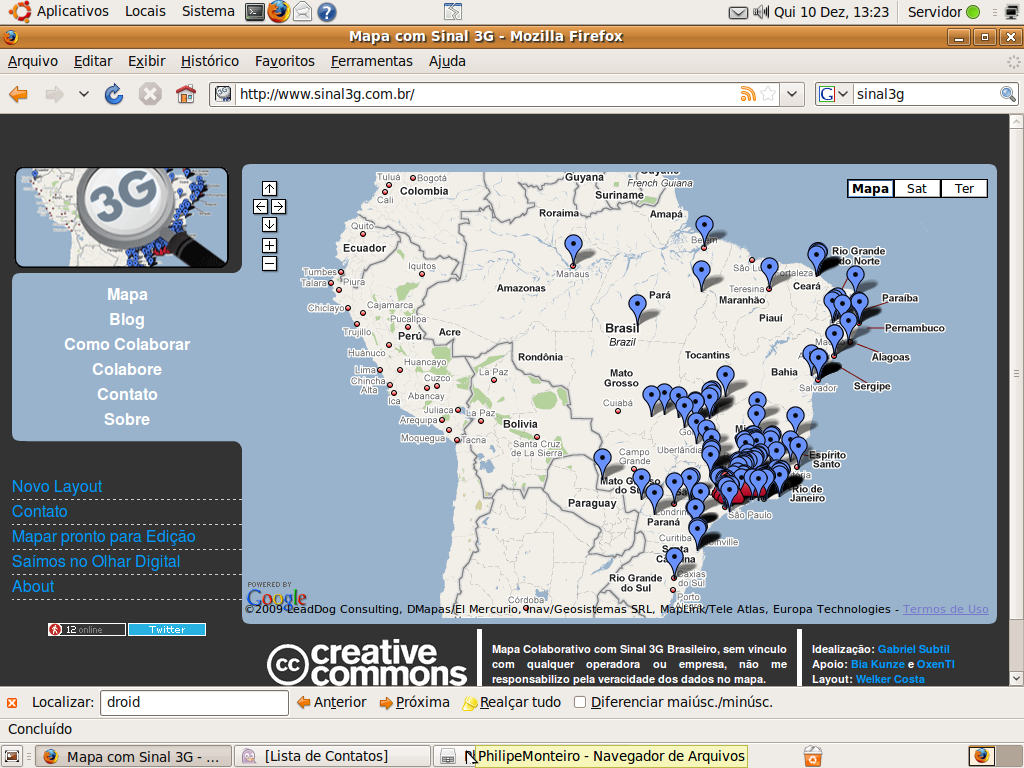Image resolution: width=1024 pixels, height=768 pixels.
Task: Open the Exibir menu
Action: (x=146, y=61)
